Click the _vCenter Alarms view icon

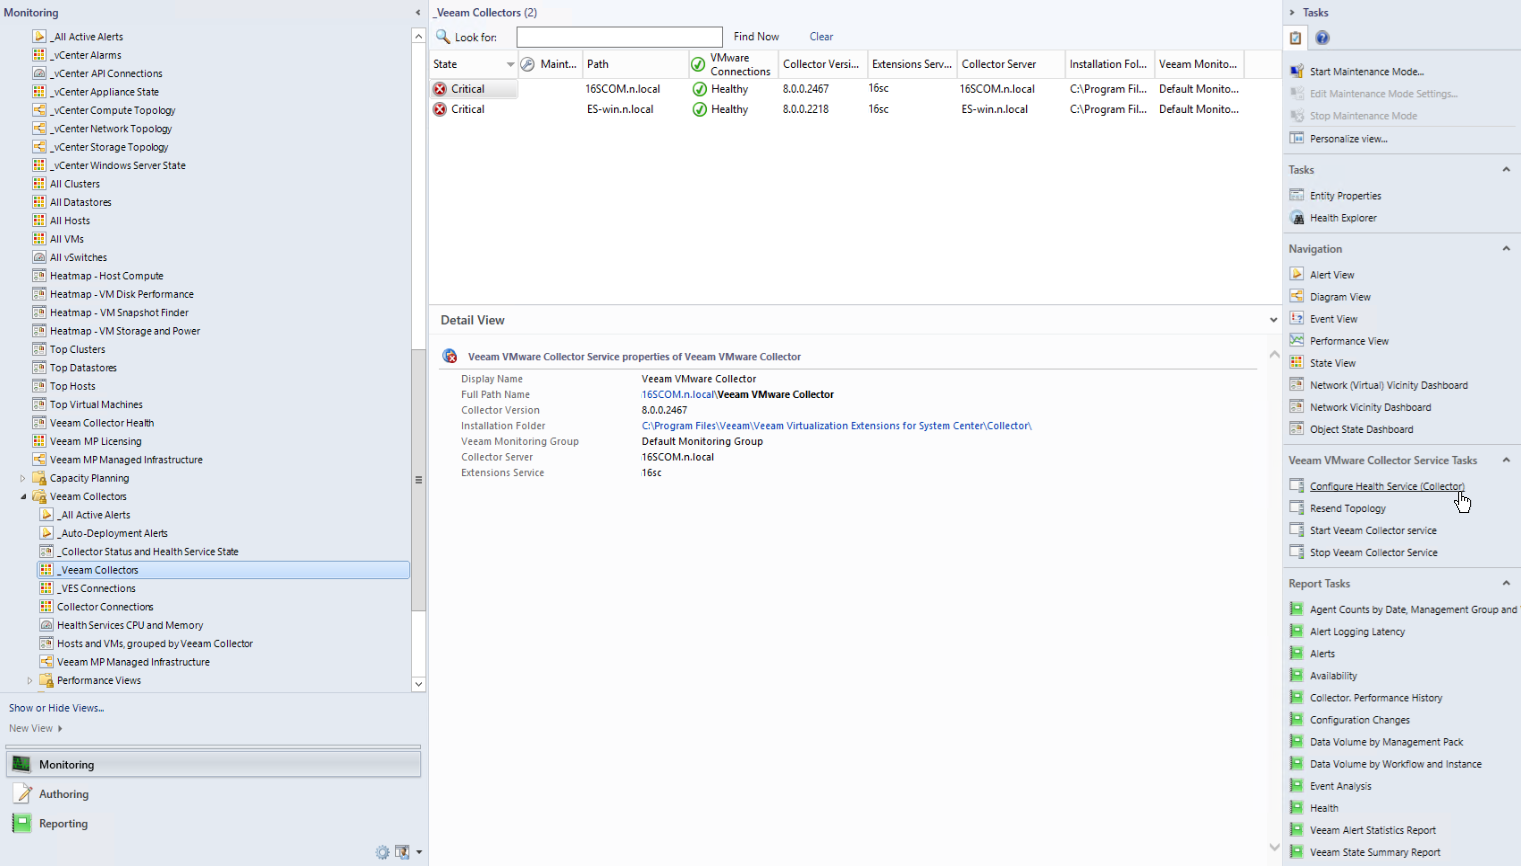[39, 55]
